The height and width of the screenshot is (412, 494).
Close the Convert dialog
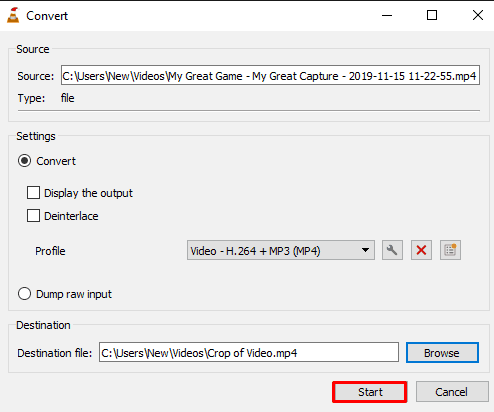478,15
